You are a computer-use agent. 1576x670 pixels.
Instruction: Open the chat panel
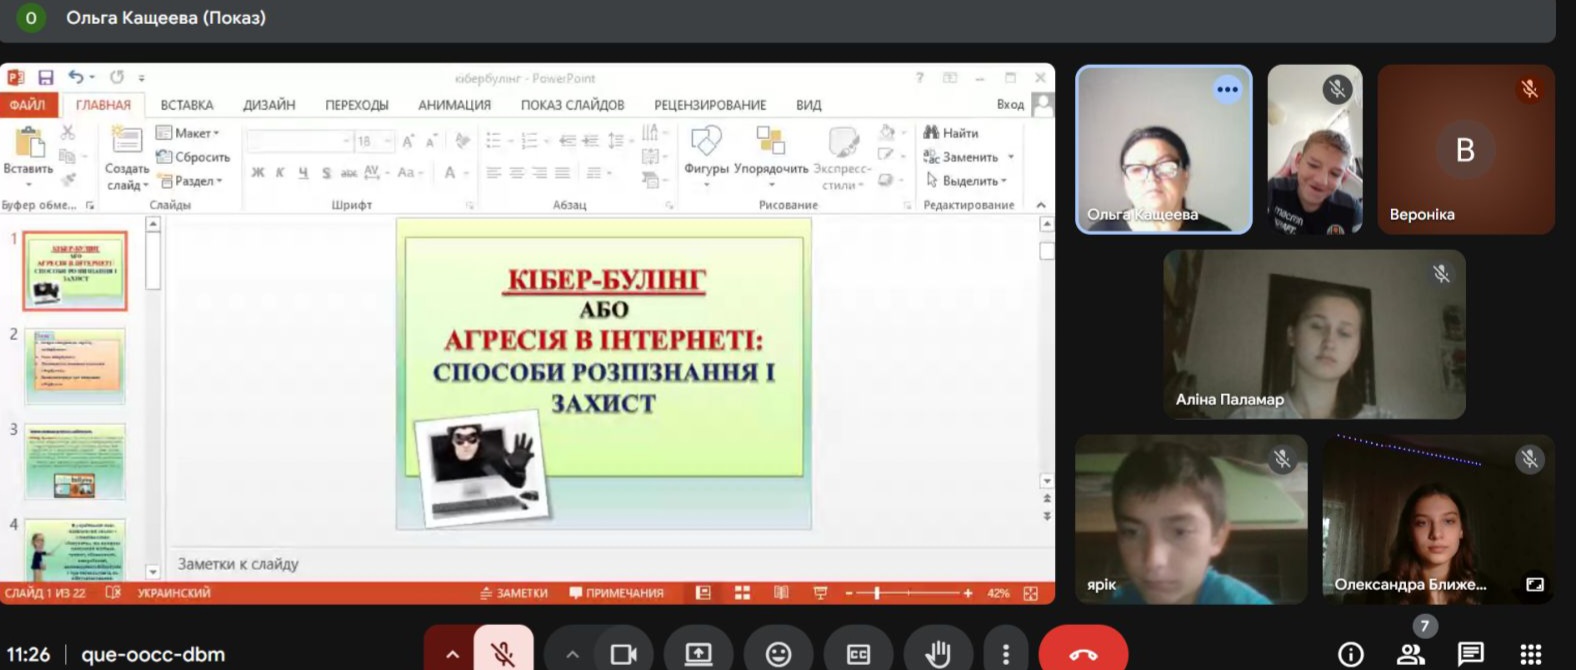coord(1470,654)
